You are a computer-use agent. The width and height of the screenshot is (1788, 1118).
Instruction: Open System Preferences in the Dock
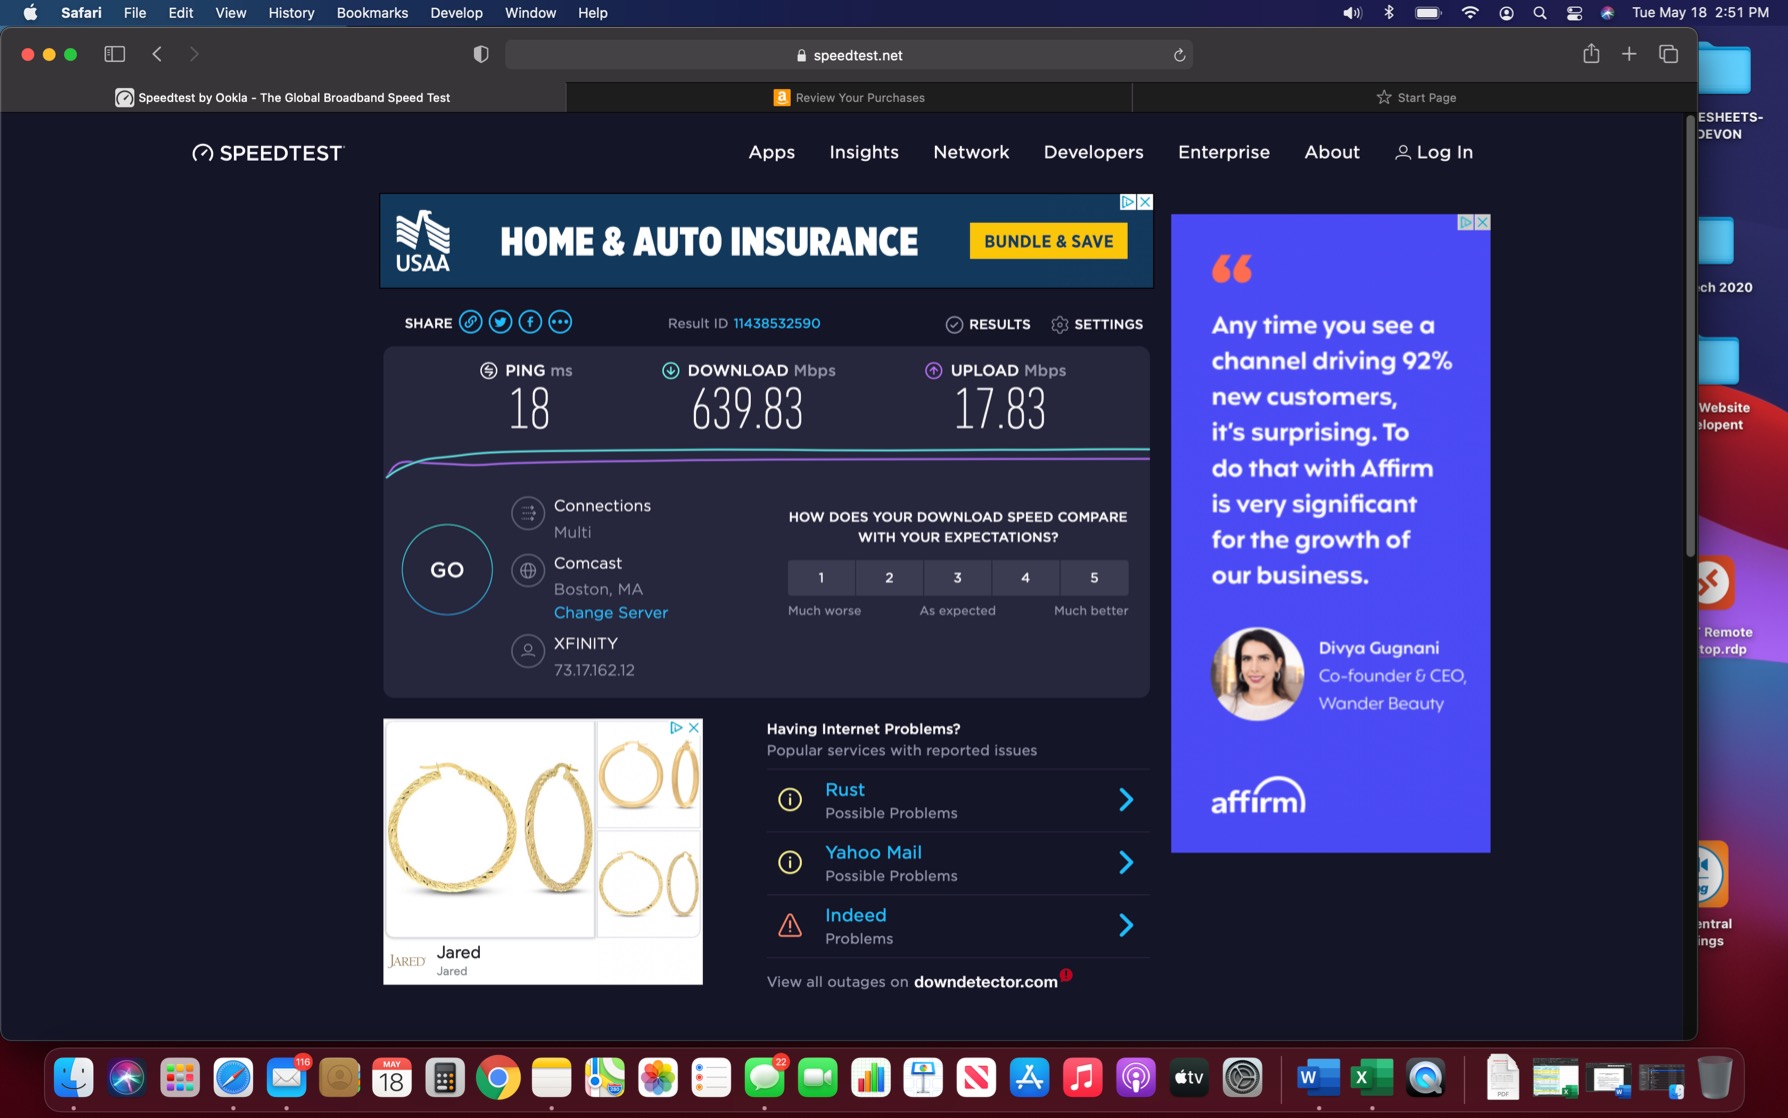[x=1242, y=1078]
